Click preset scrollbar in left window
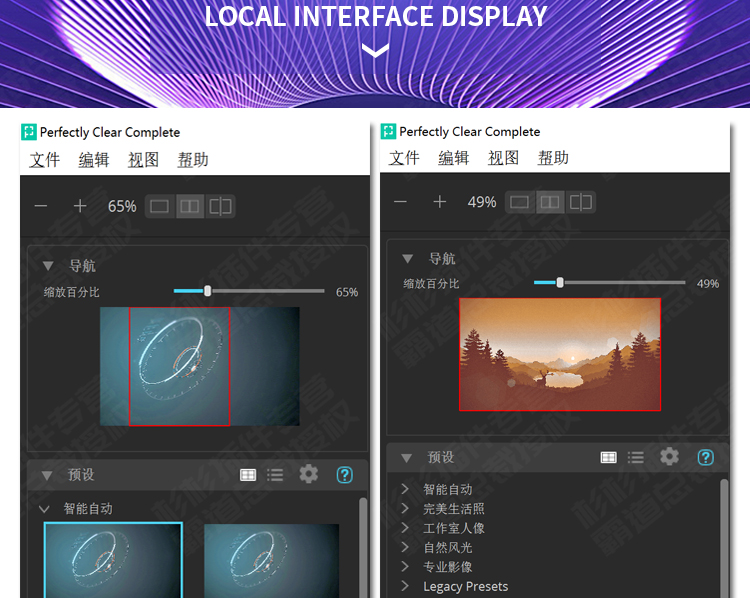Screen dimensions: 750x598 (x=363, y=548)
